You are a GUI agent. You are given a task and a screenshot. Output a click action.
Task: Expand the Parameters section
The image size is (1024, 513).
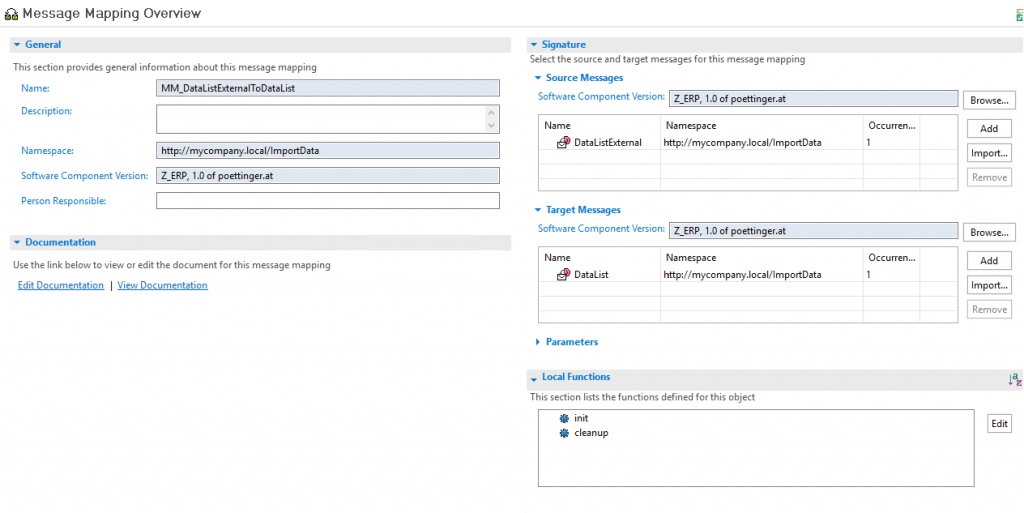click(x=538, y=341)
